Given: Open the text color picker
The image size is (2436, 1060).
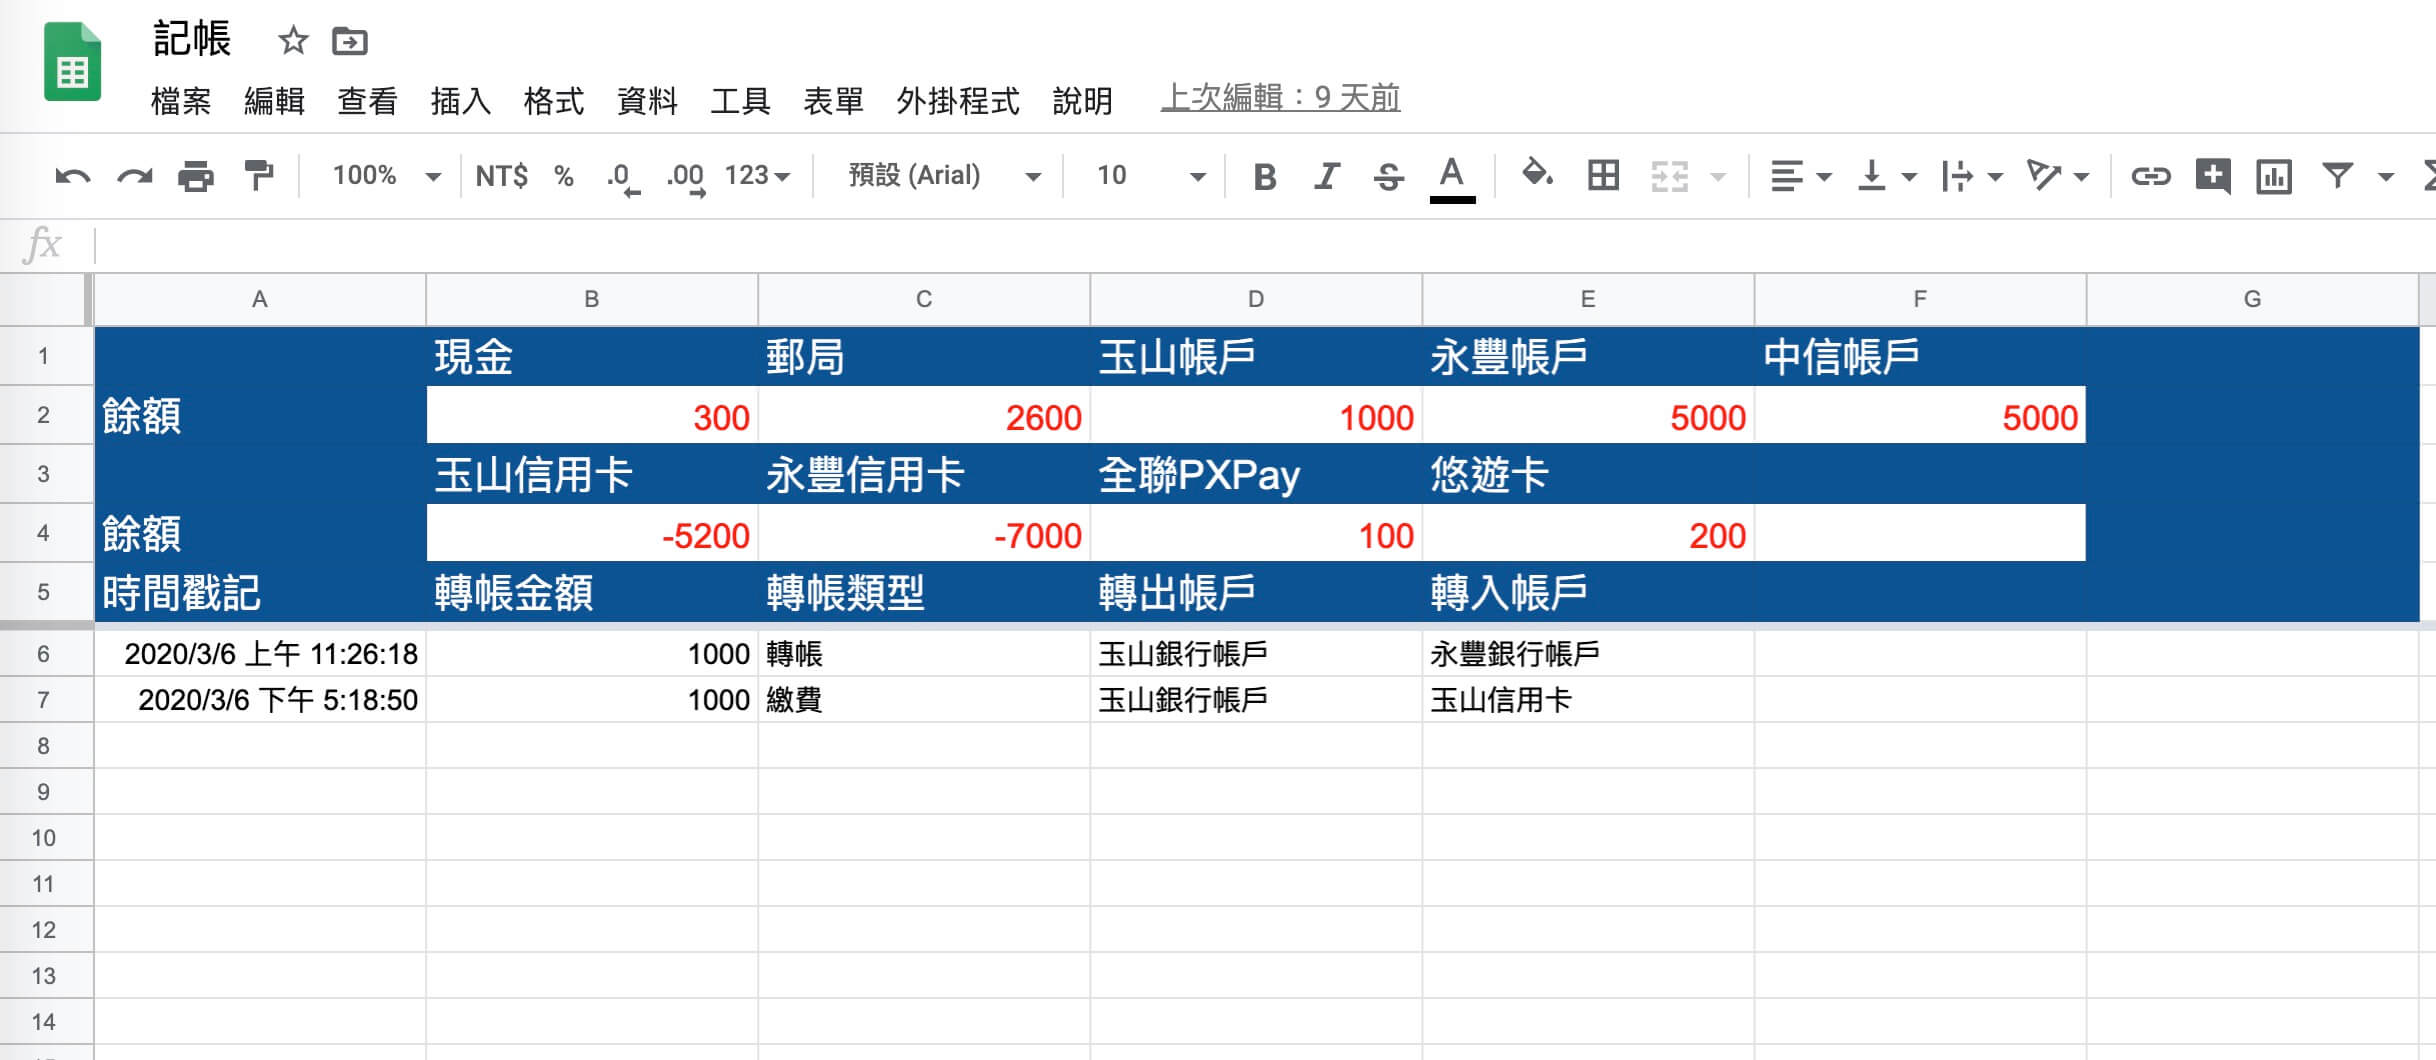Looking at the screenshot, I should pyautogui.click(x=1452, y=178).
